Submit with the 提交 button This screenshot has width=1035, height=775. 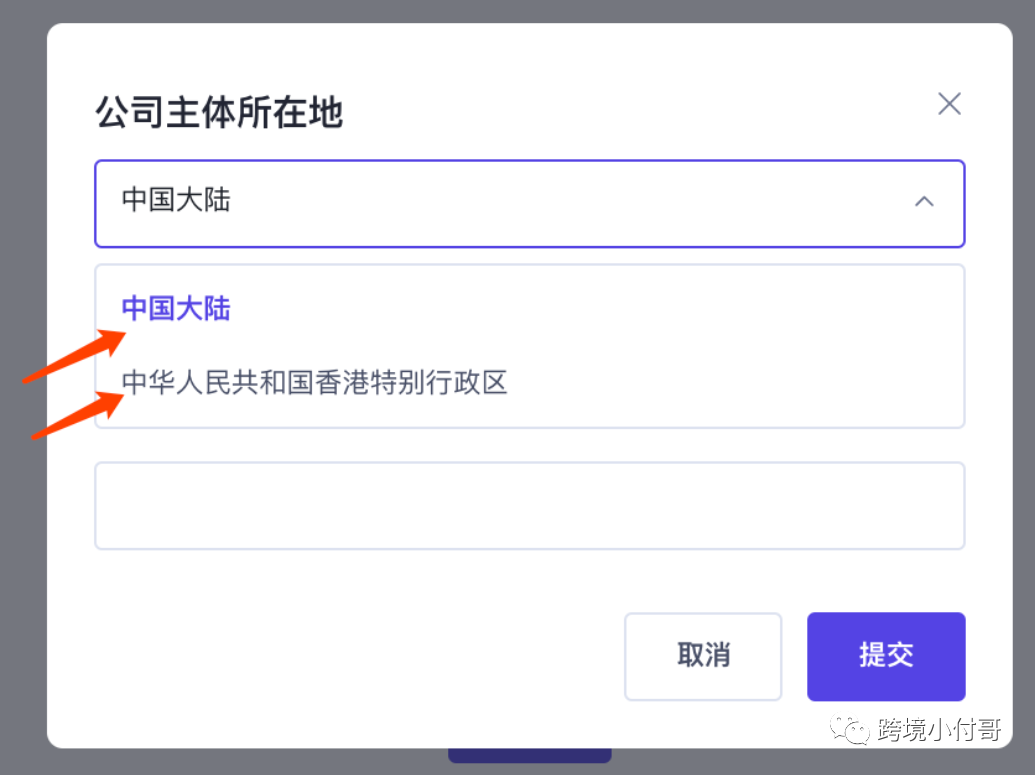[886, 656]
